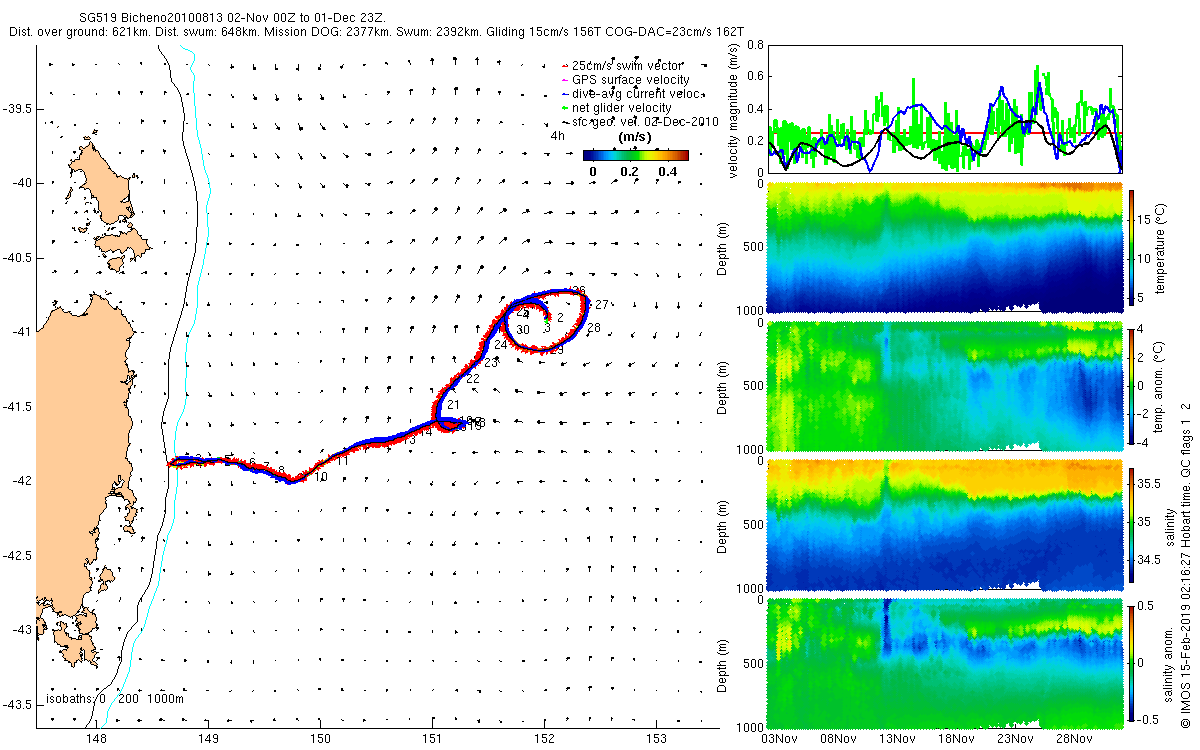Click the '23Nov' date tick
The image size is (1200, 750).
(x=1014, y=739)
